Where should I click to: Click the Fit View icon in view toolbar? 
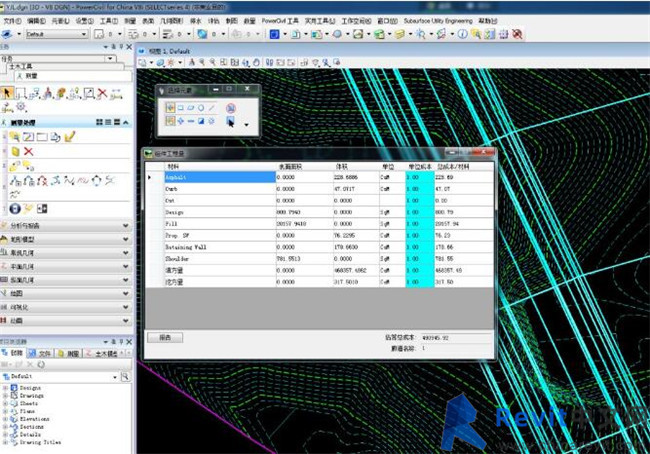coord(235,62)
